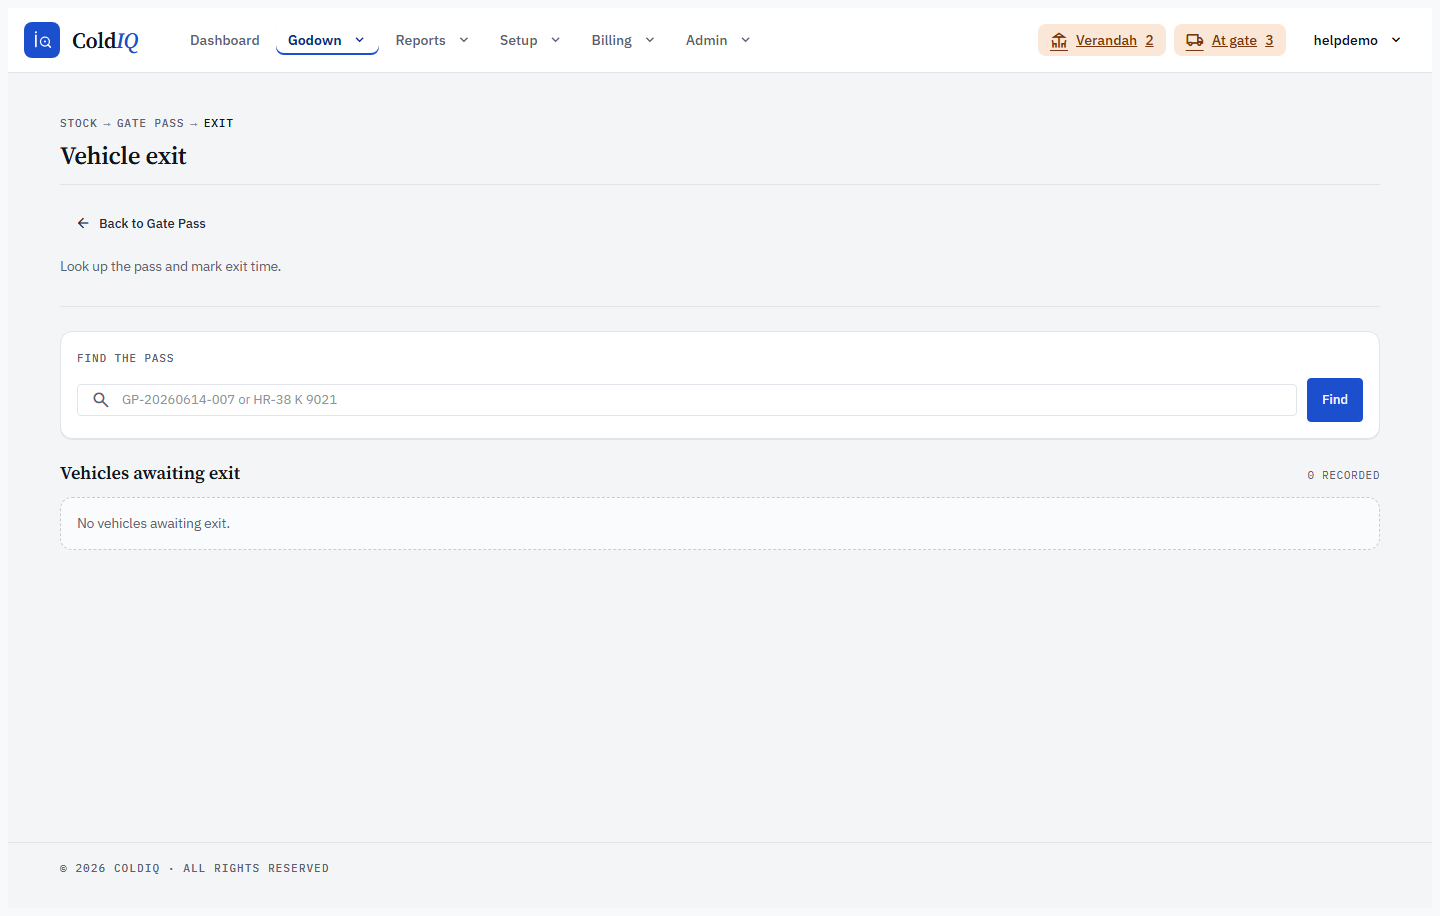Click the Vehicles awaiting exit heading
The width and height of the screenshot is (1440, 916).
pyautogui.click(x=150, y=473)
